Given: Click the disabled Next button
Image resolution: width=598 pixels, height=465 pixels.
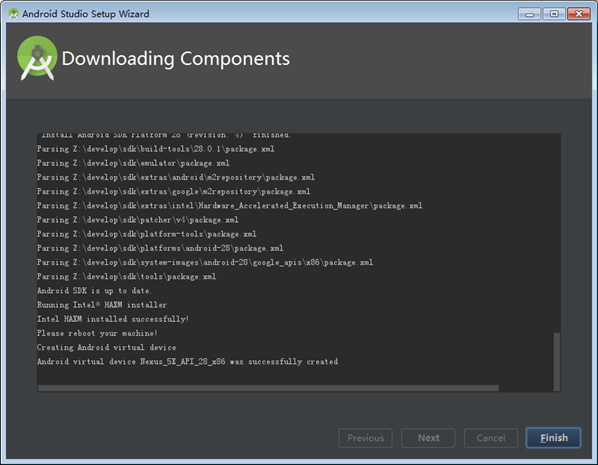Looking at the screenshot, I should point(428,438).
